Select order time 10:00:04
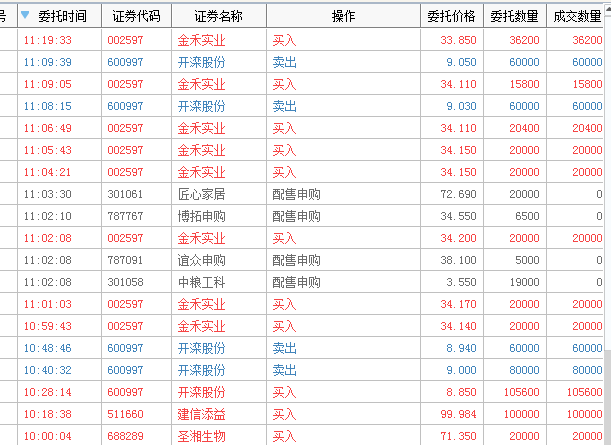 (48, 436)
